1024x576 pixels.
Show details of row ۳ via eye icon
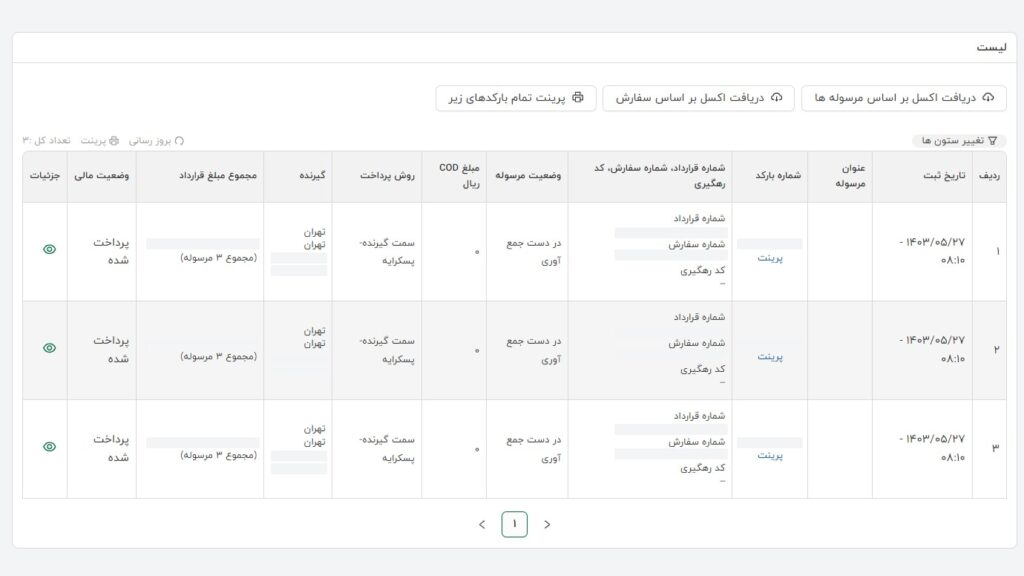[49, 447]
